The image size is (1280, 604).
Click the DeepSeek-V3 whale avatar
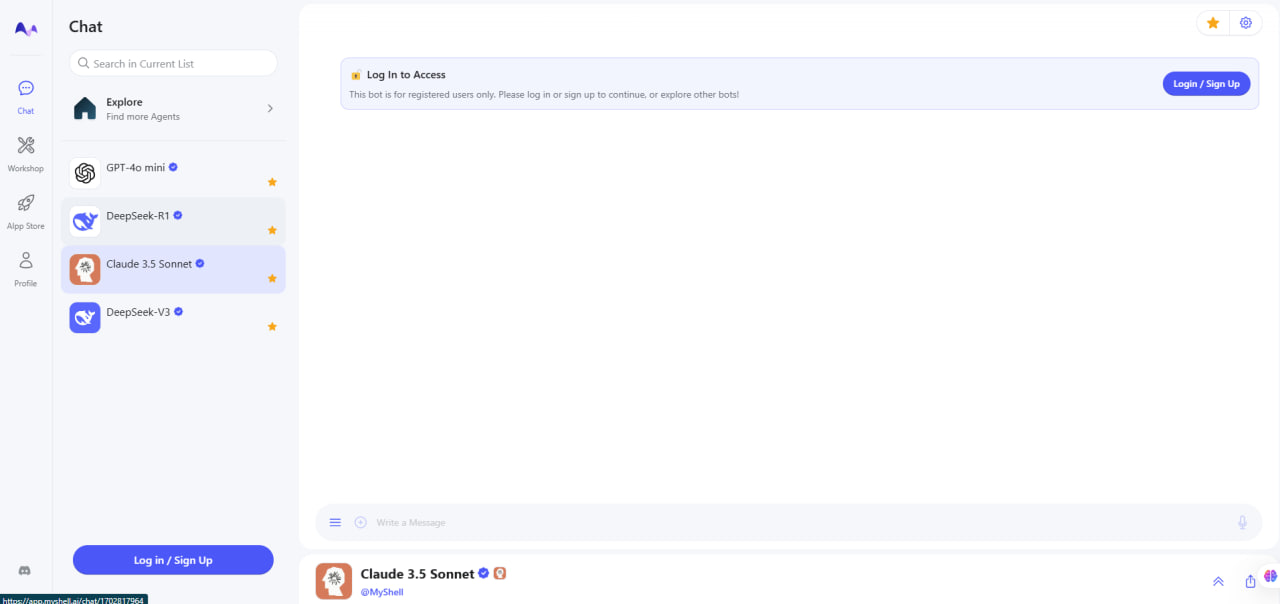click(x=85, y=317)
